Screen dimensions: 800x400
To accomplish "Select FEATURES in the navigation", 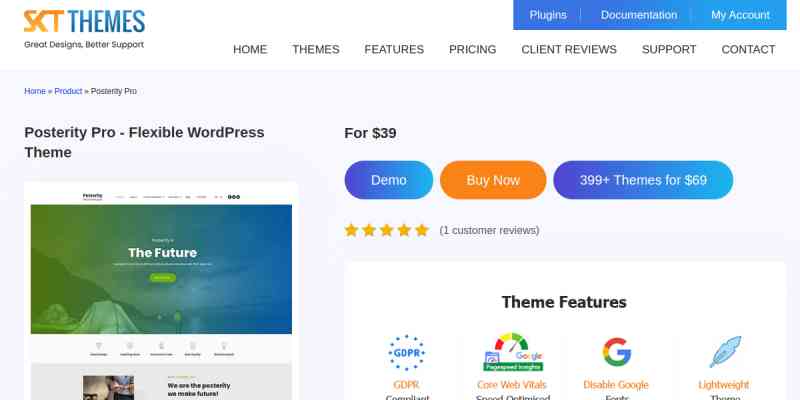I will pos(394,49).
